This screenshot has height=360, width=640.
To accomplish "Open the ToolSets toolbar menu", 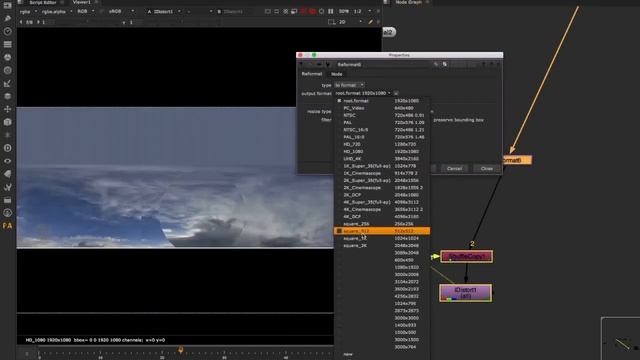I will 7,187.
